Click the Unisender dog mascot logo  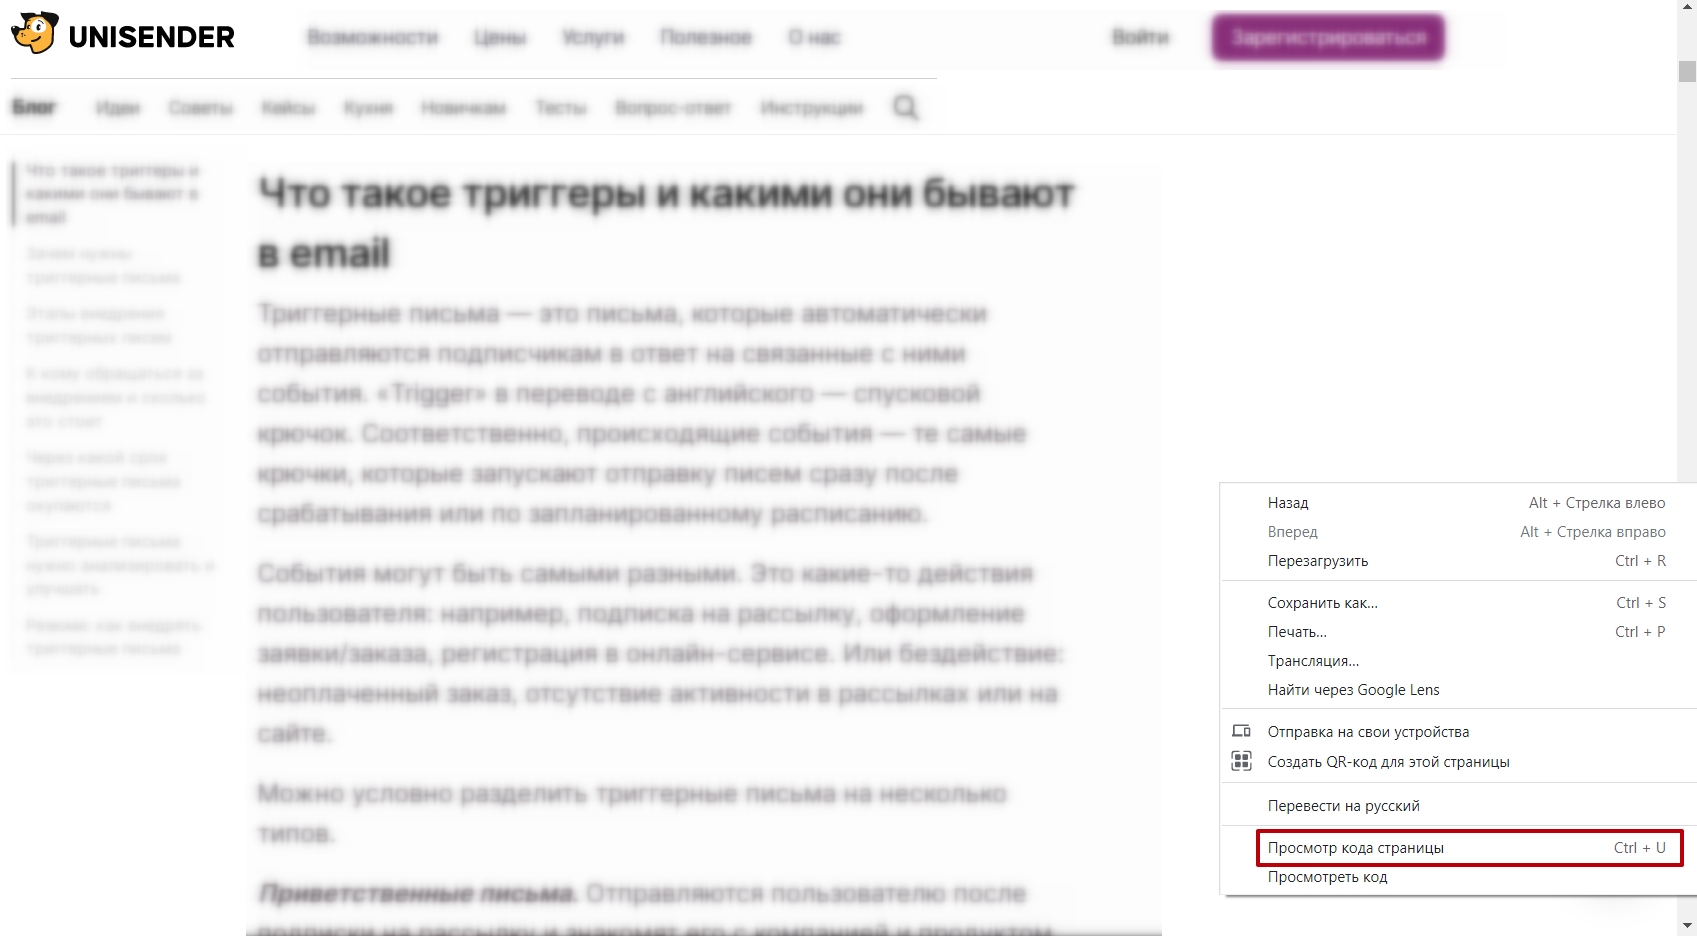(x=34, y=33)
